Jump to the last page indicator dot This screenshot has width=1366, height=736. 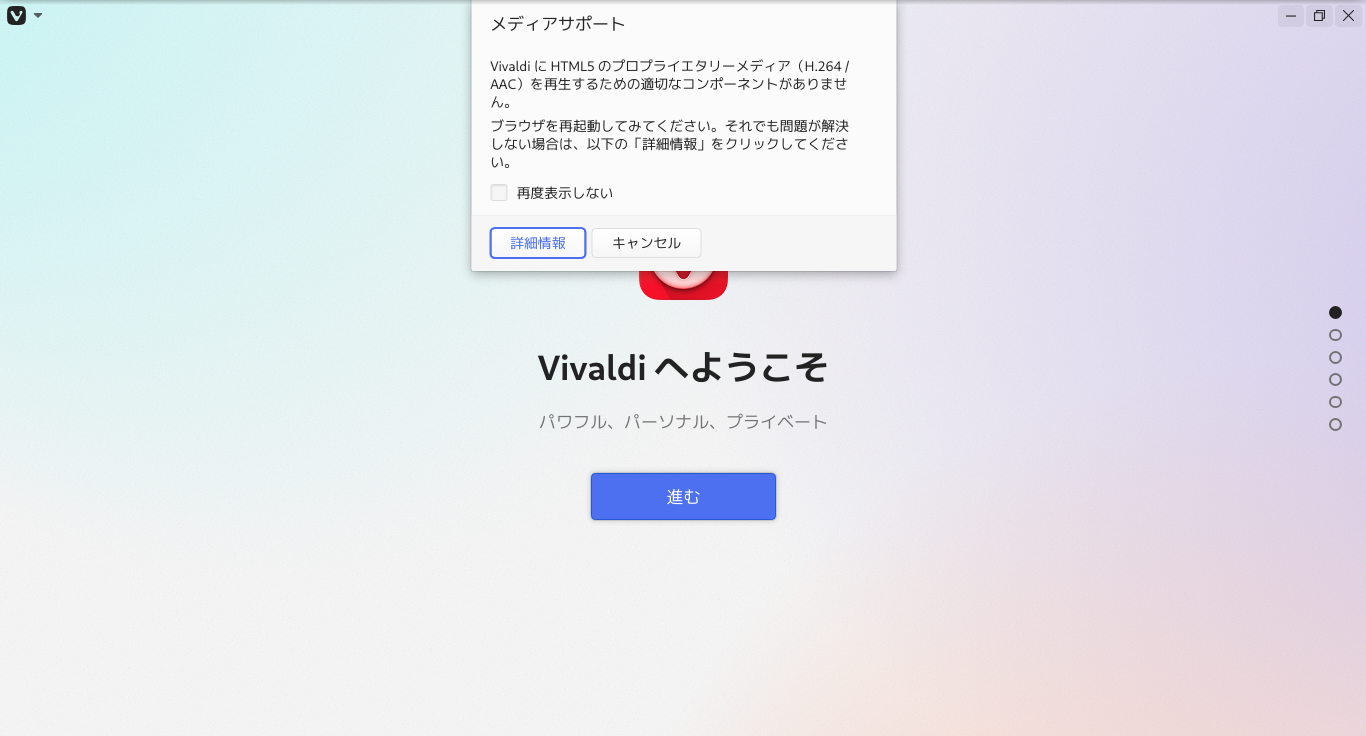click(x=1335, y=425)
